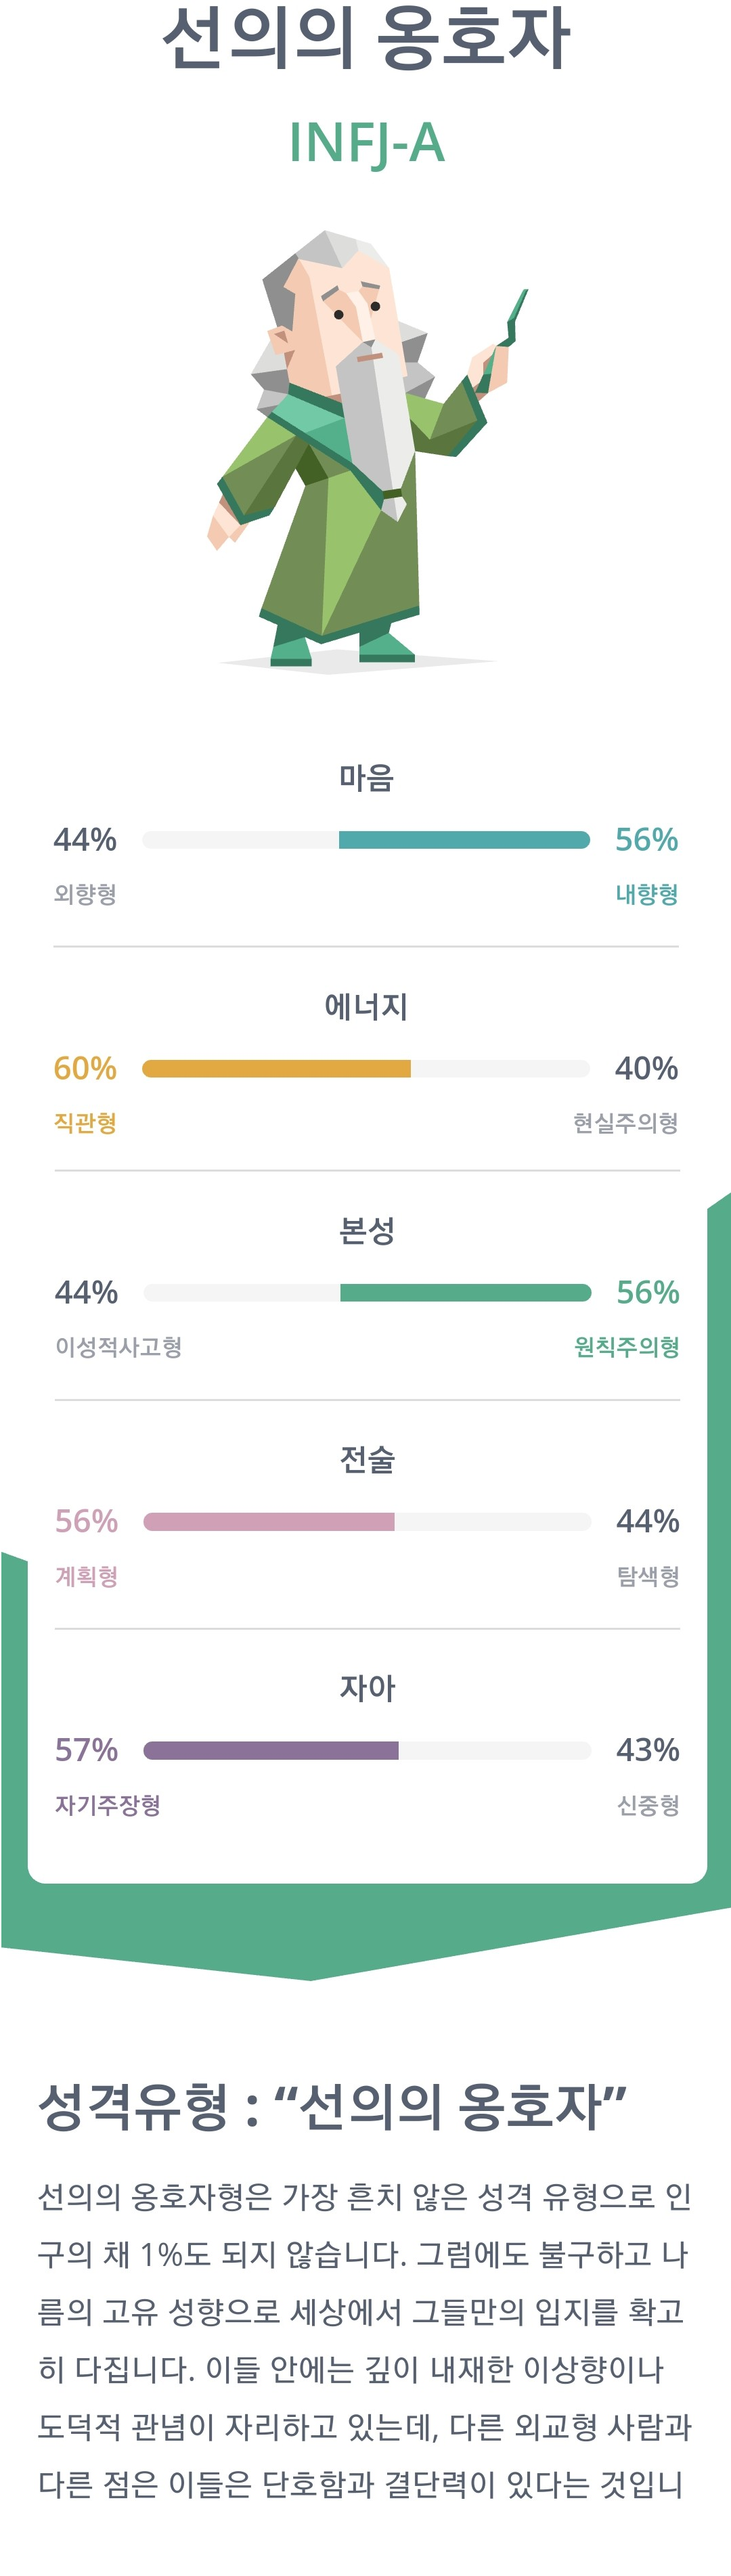Click the pink 전술 trait bar
Screen dimensions: 731x2576
tap(366, 1522)
